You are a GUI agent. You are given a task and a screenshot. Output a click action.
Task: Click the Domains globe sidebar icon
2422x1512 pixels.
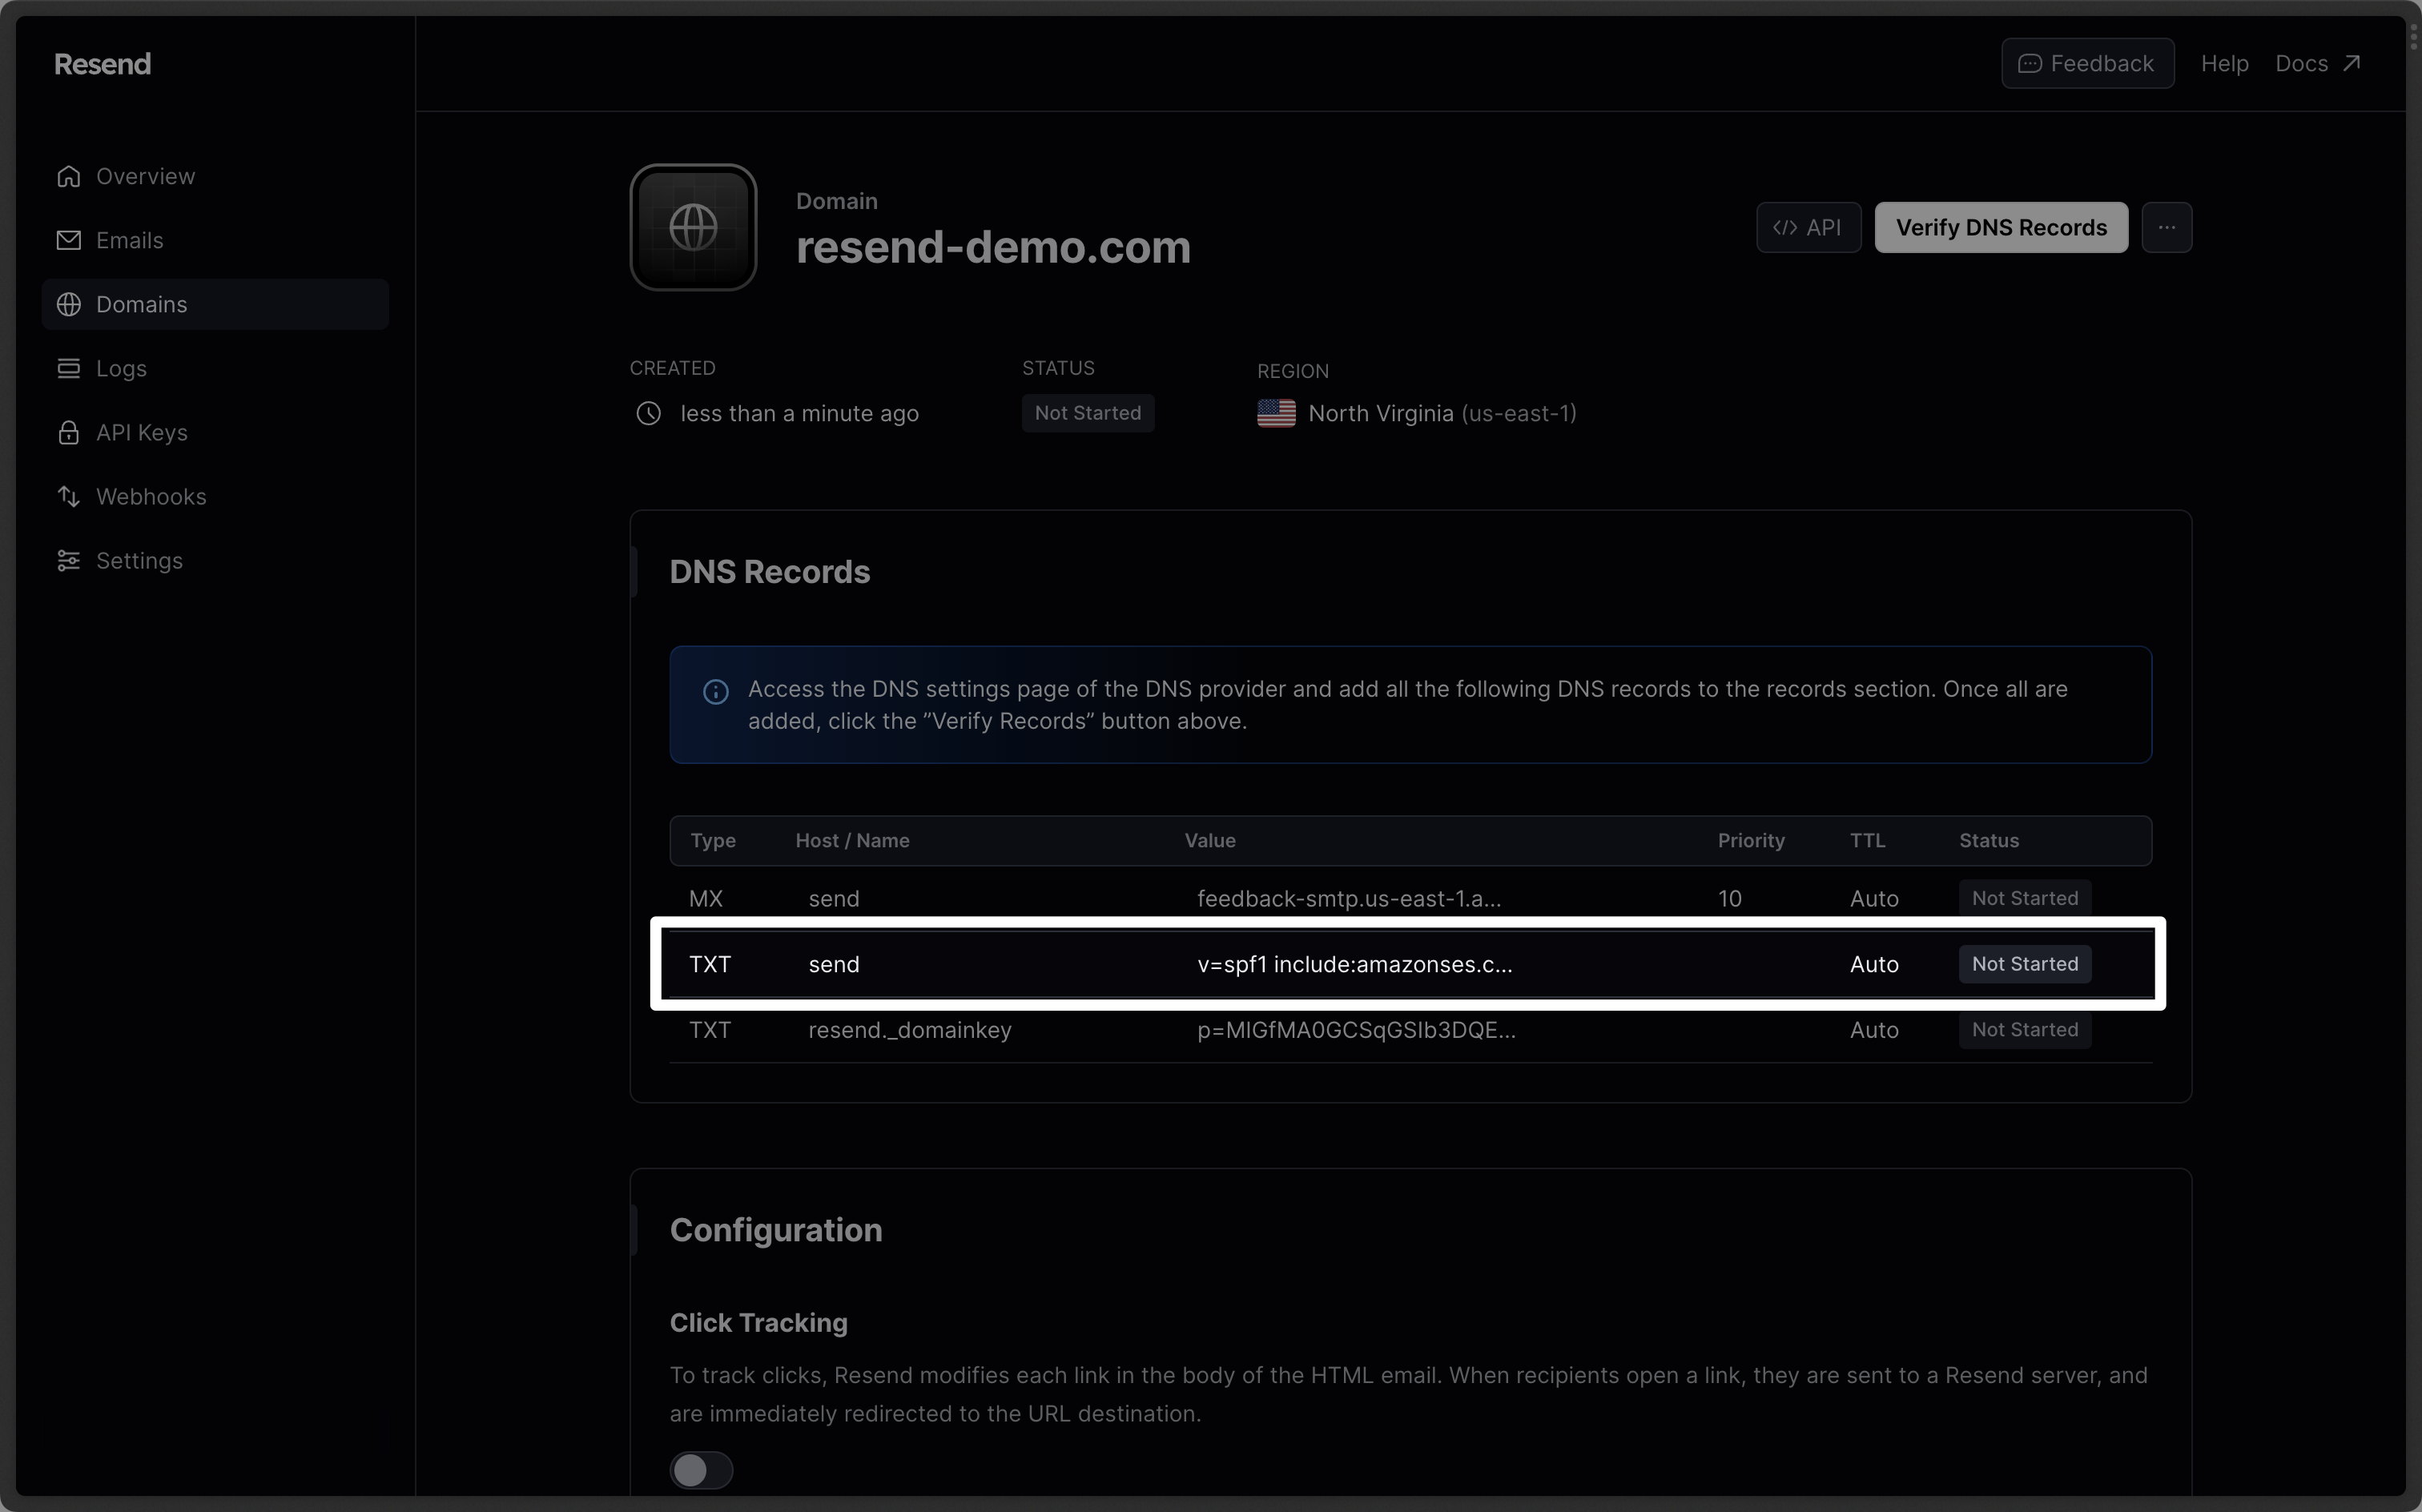click(68, 304)
